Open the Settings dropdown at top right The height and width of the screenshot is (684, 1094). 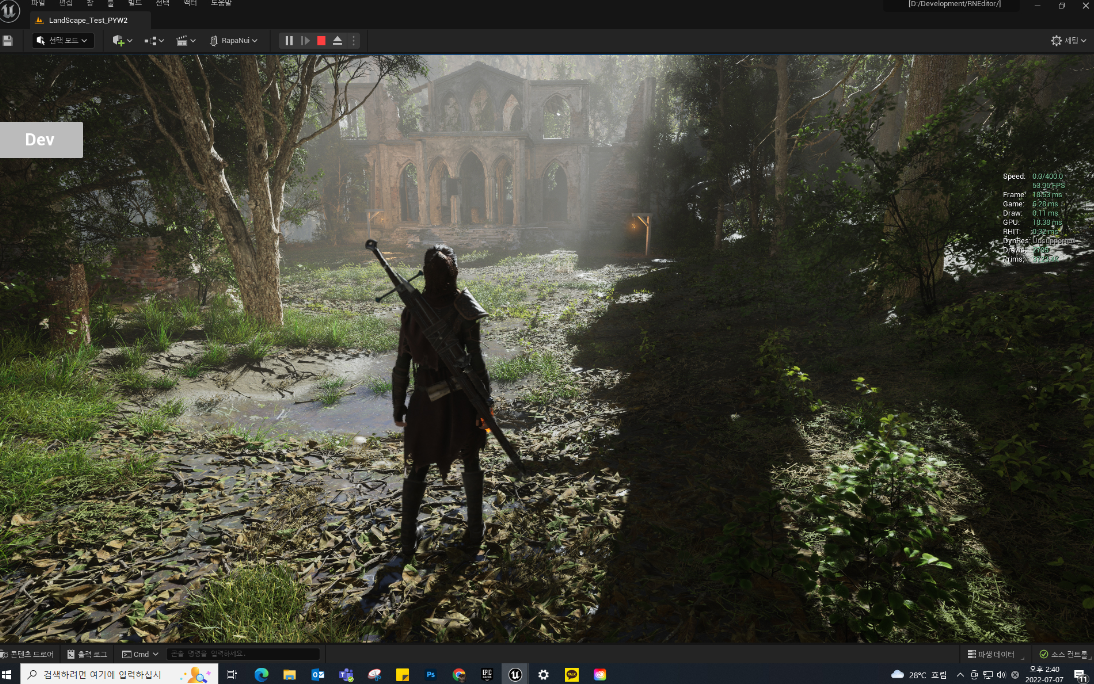[1069, 40]
